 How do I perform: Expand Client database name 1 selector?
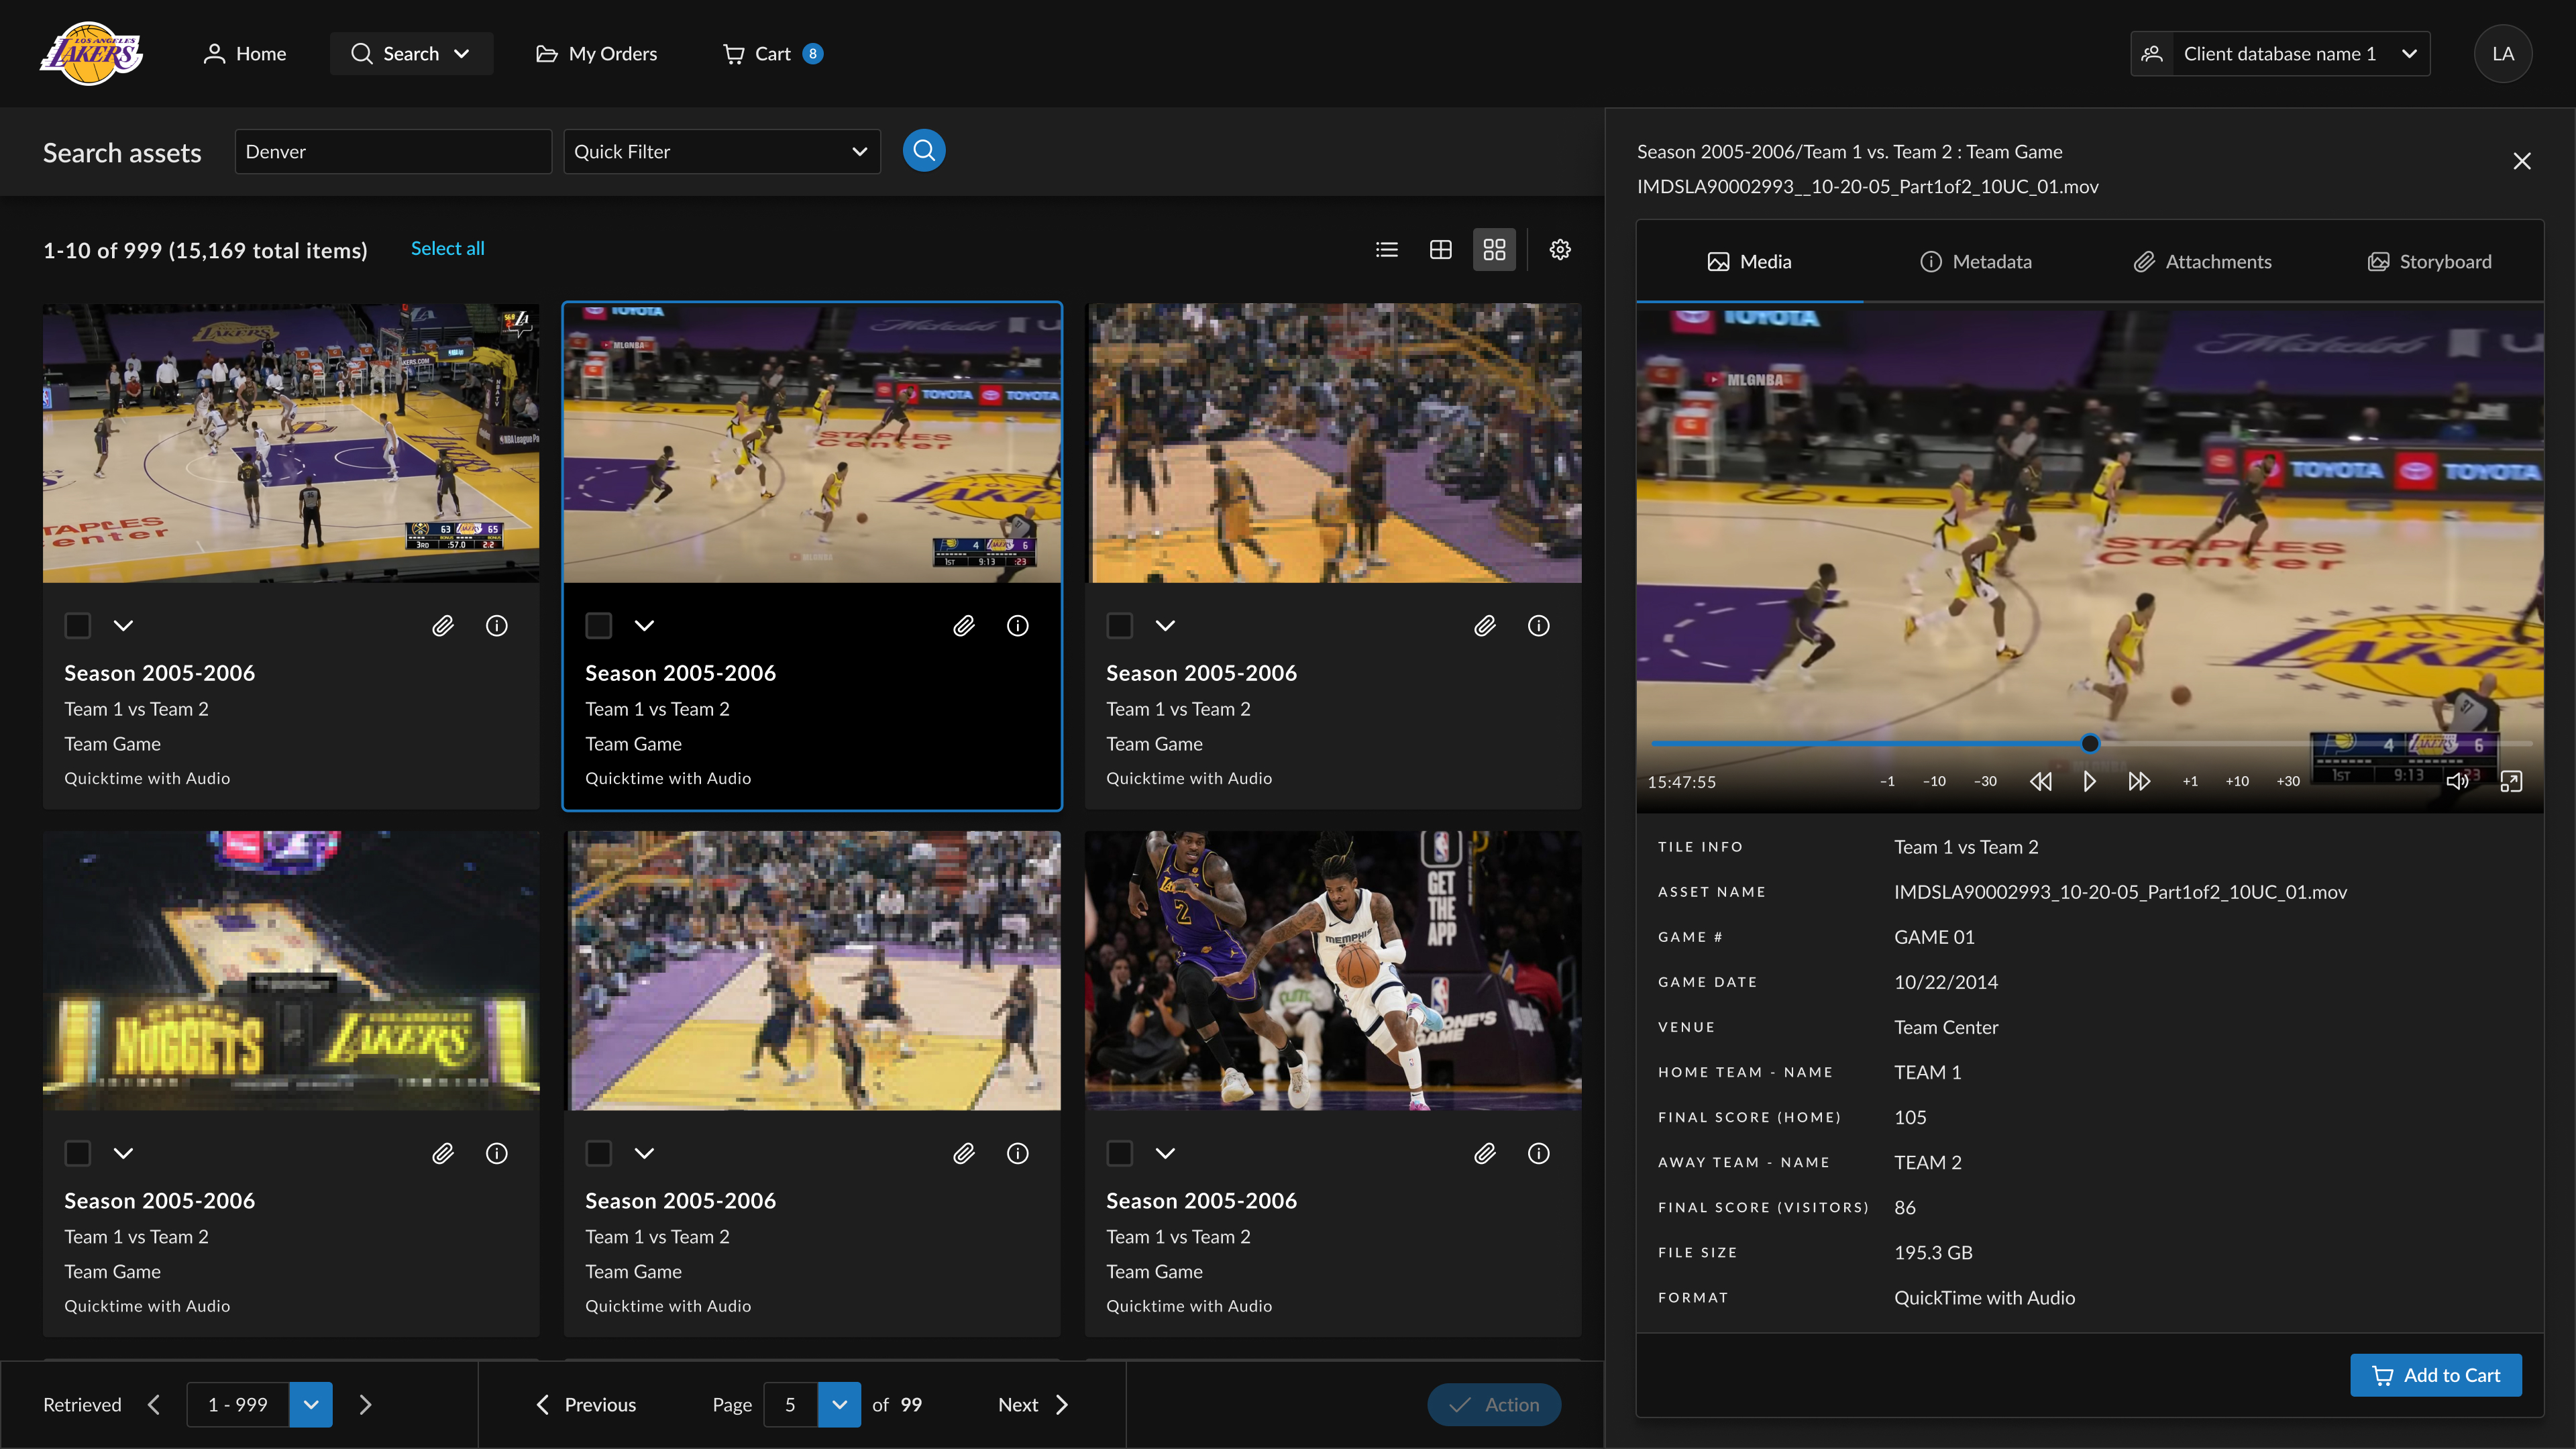pyautogui.click(x=2280, y=54)
